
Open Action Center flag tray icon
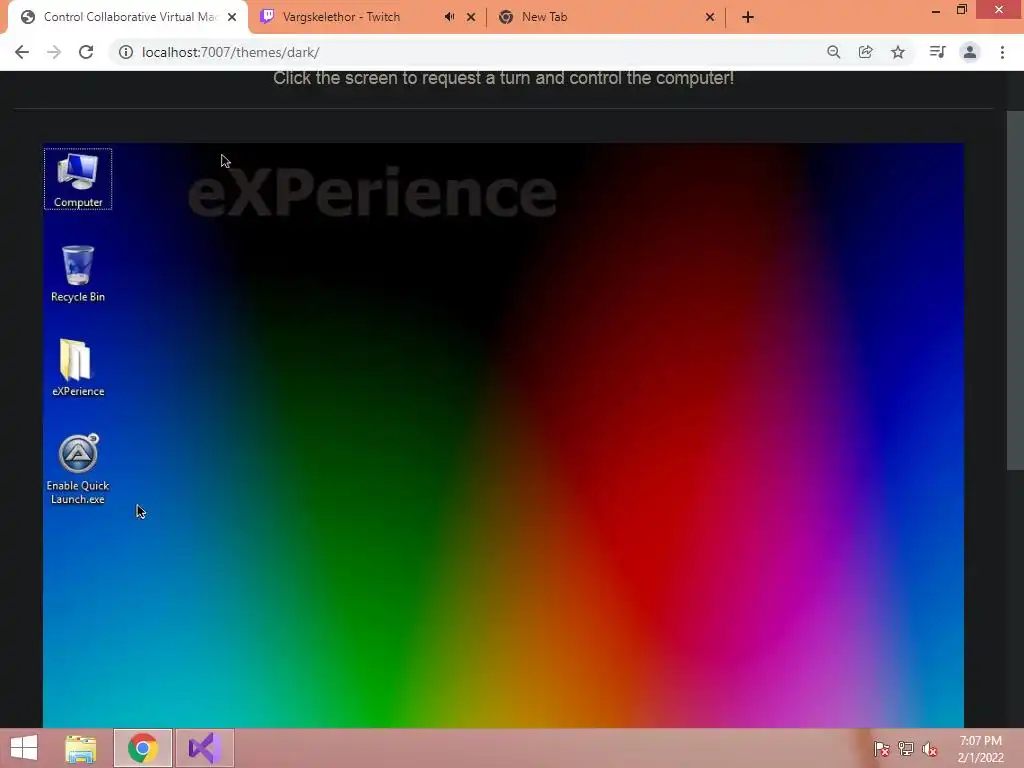[x=881, y=749]
